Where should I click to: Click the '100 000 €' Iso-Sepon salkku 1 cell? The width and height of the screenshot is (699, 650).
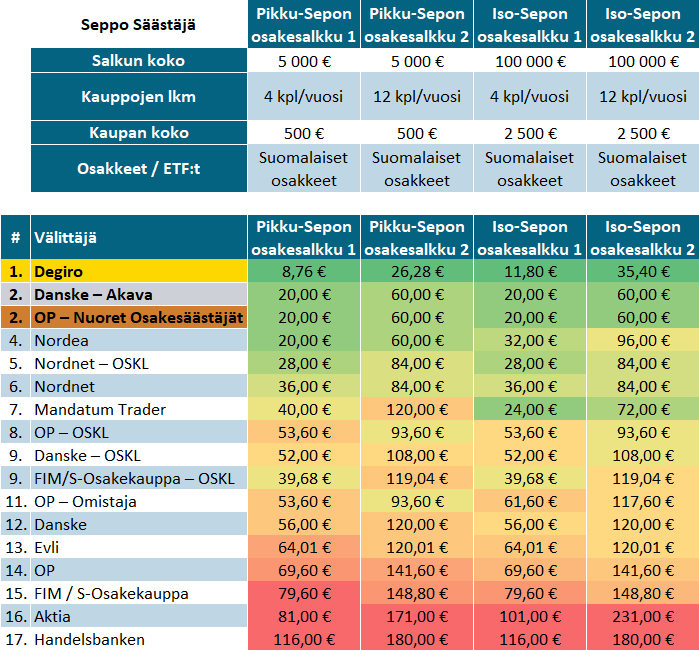(x=530, y=61)
